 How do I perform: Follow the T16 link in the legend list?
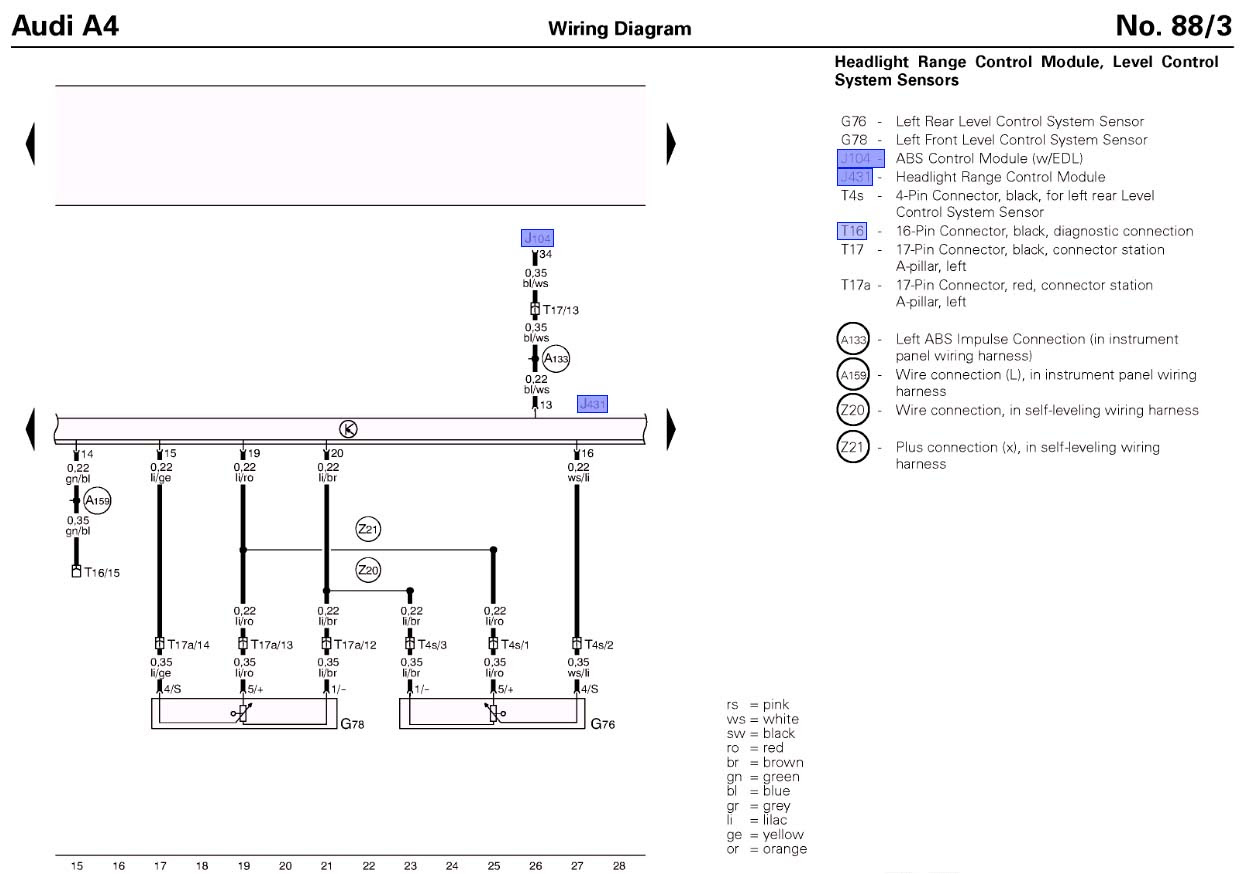tap(851, 231)
